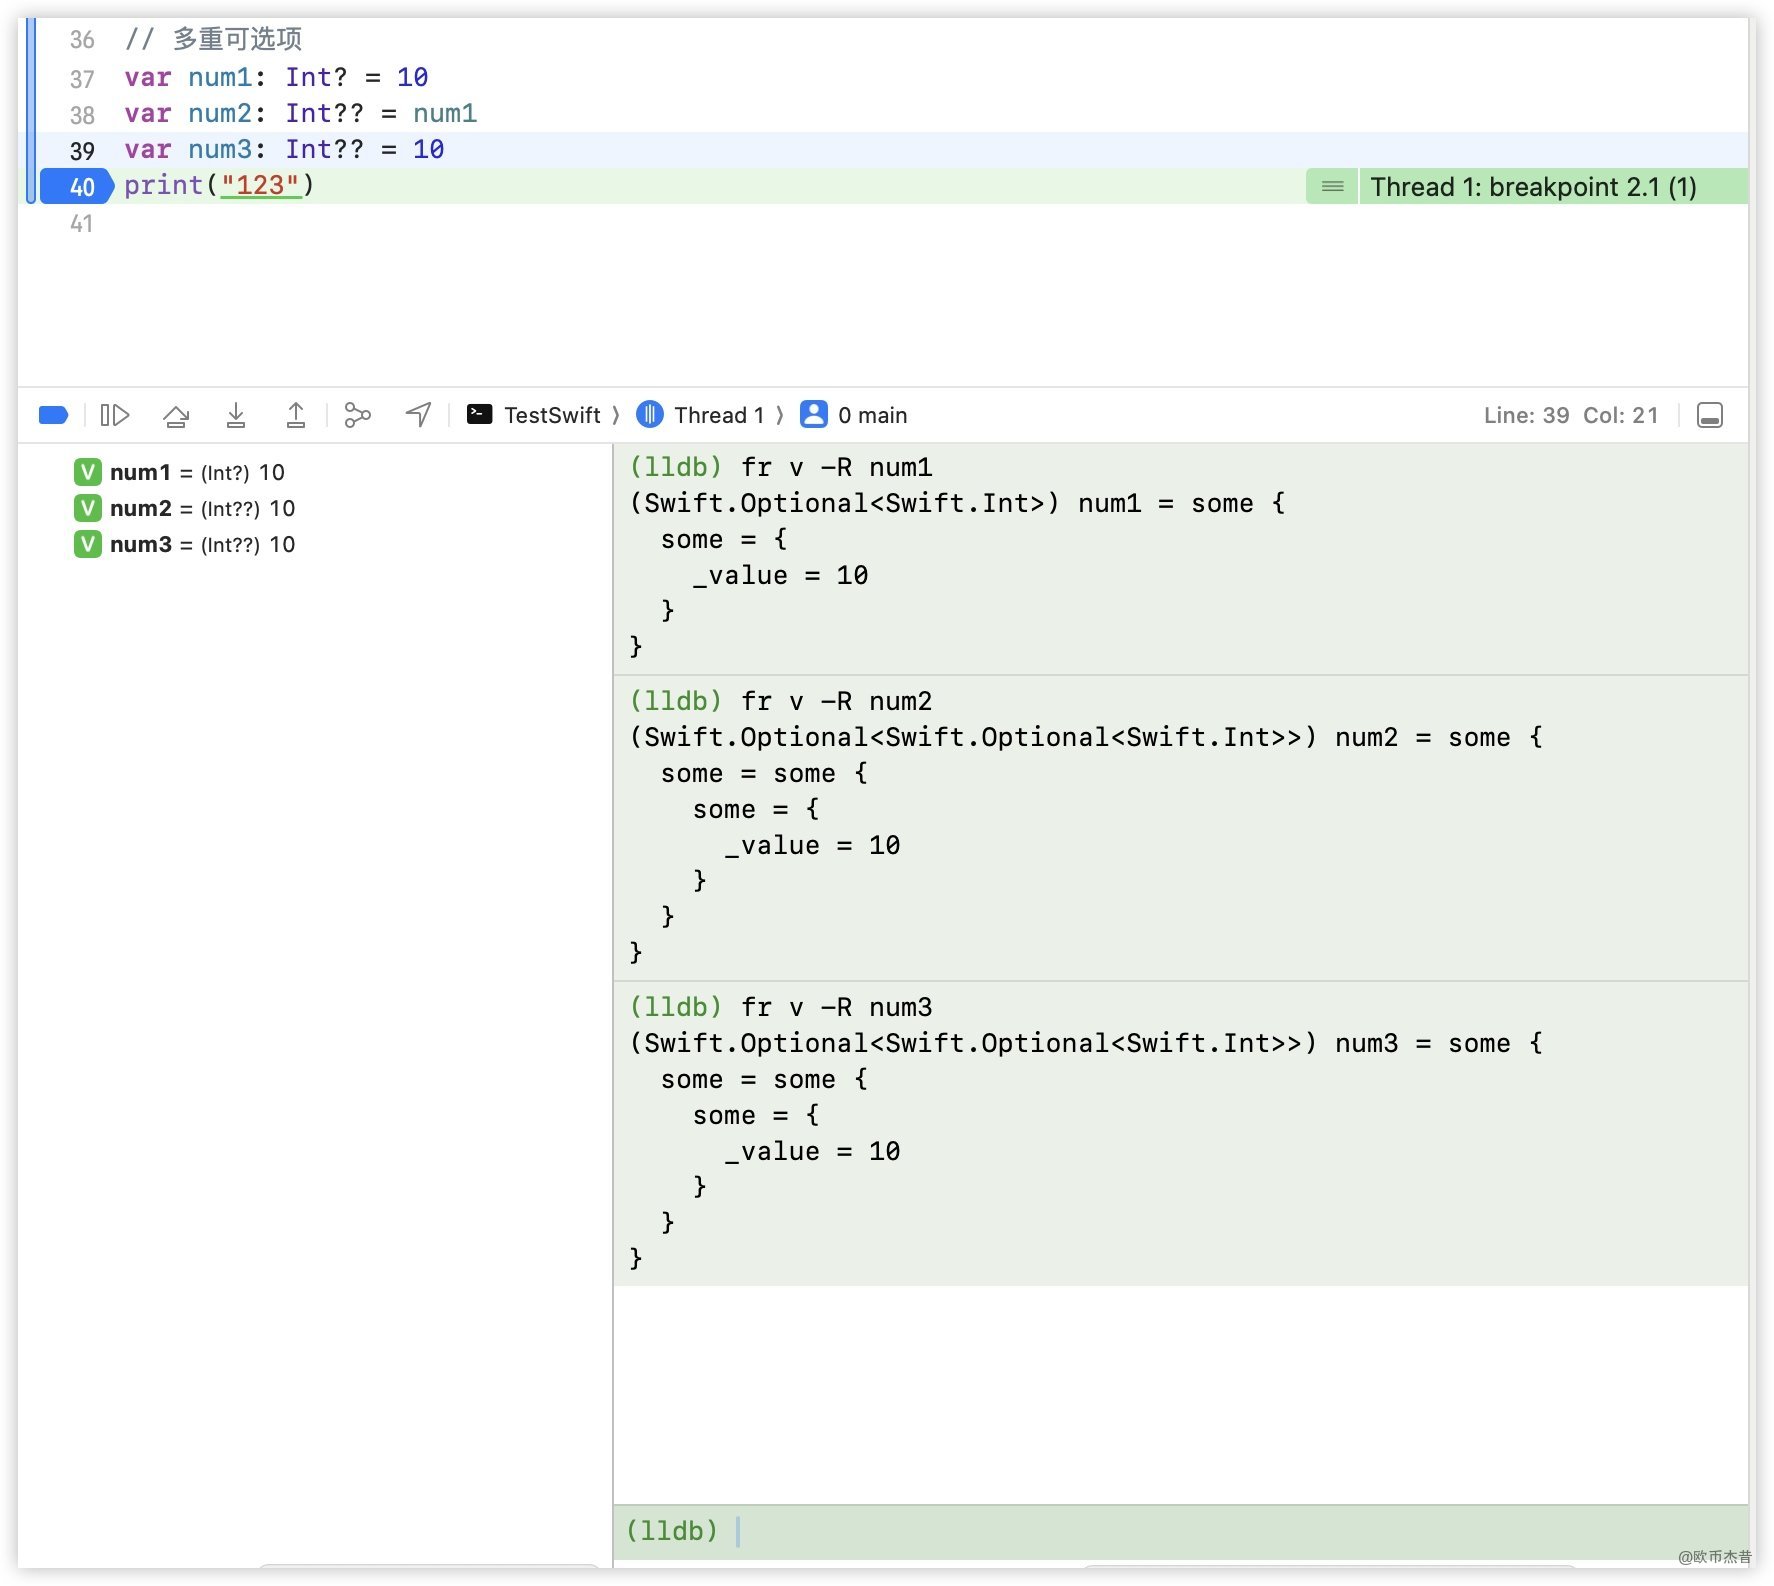Viewport: 1774px width, 1586px height.
Task: Toggle the debug area panel visibility button
Action: coord(1709,415)
